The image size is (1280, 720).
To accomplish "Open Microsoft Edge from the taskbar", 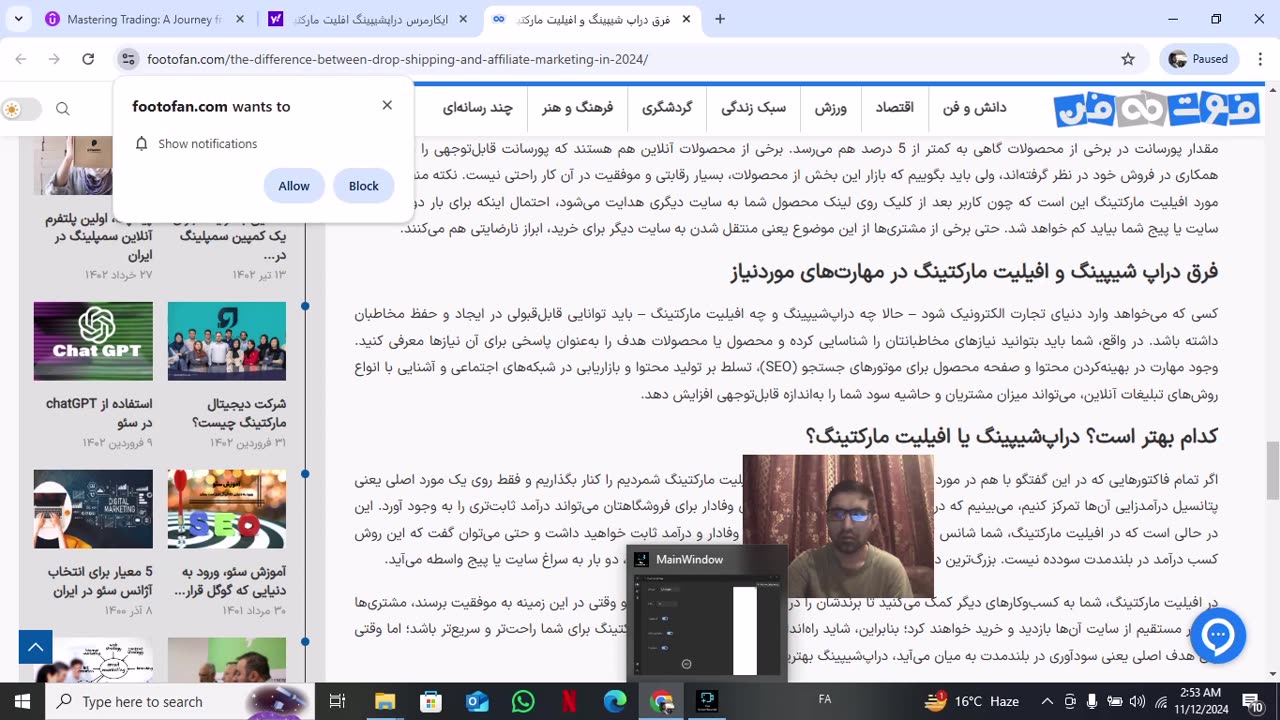I will coord(615,702).
